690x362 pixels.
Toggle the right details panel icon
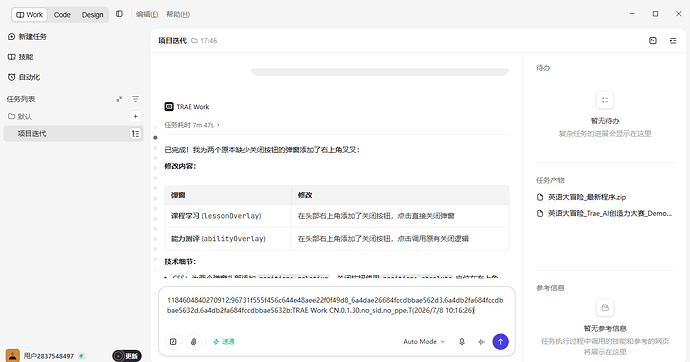(673, 40)
